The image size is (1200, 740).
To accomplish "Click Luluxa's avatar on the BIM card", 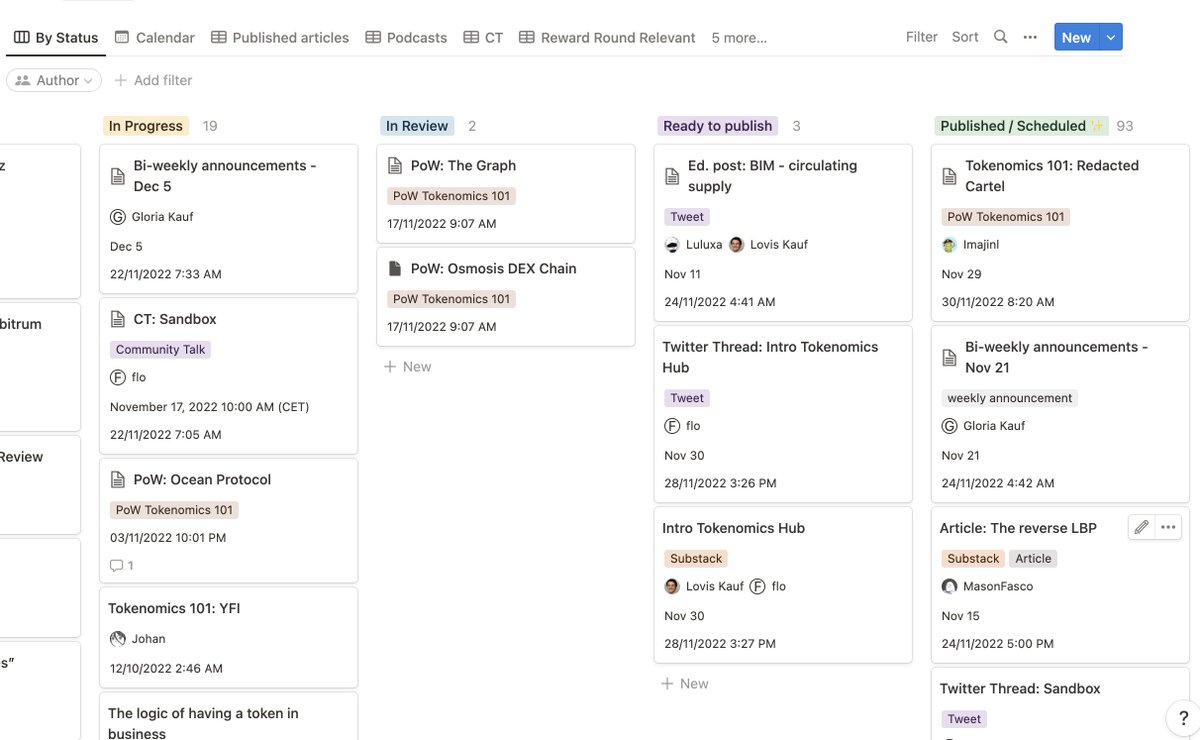I will [673, 245].
